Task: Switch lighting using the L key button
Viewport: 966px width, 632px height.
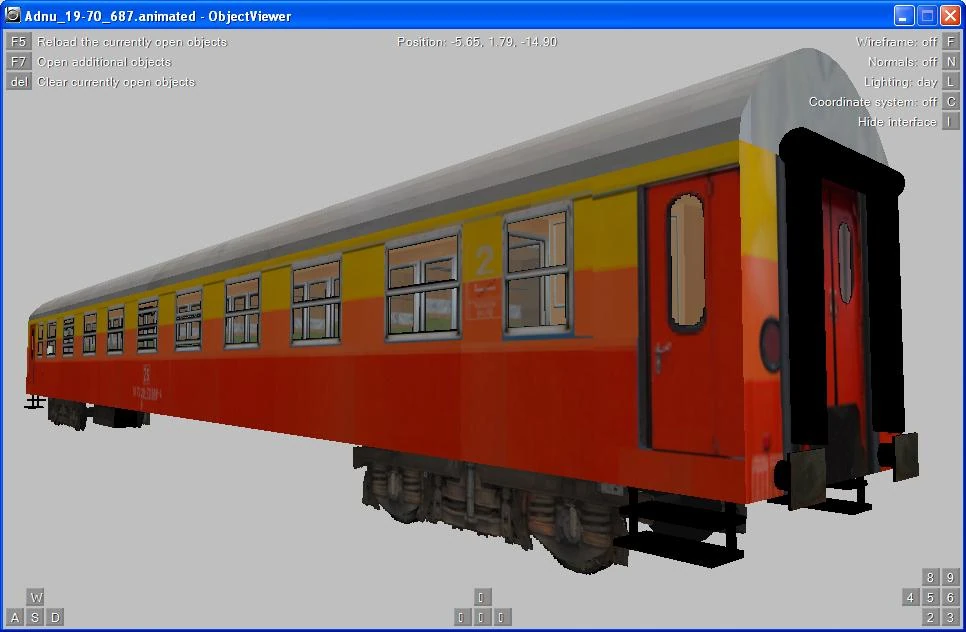Action: click(x=951, y=82)
